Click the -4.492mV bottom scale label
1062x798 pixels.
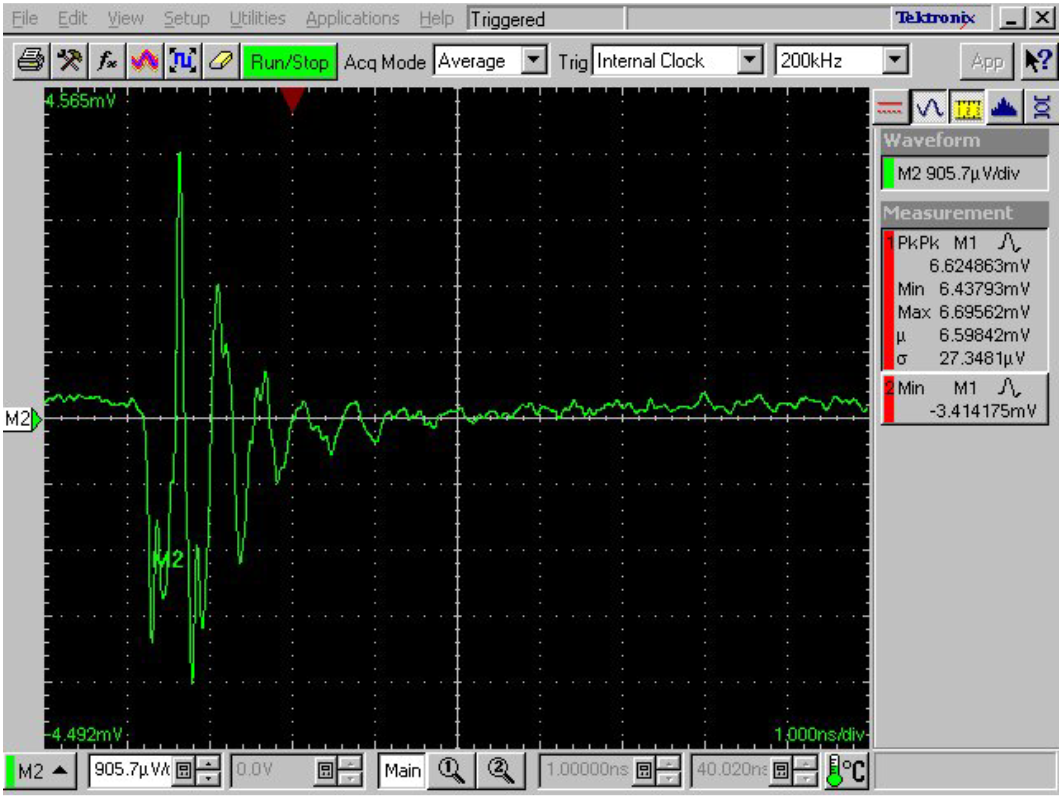pos(85,735)
